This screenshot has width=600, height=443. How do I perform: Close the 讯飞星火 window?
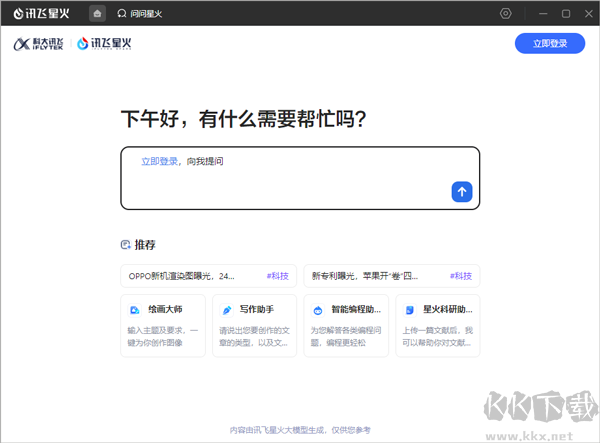pyautogui.click(x=589, y=14)
